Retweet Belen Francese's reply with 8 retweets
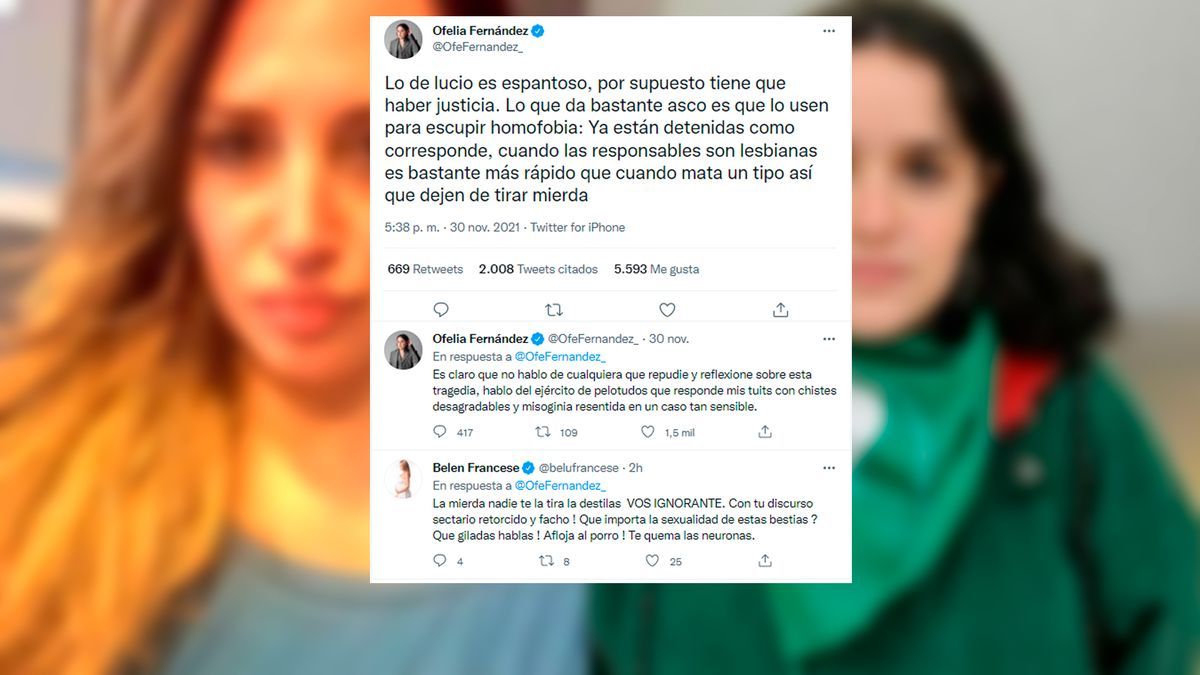The width and height of the screenshot is (1200, 675). (546, 561)
